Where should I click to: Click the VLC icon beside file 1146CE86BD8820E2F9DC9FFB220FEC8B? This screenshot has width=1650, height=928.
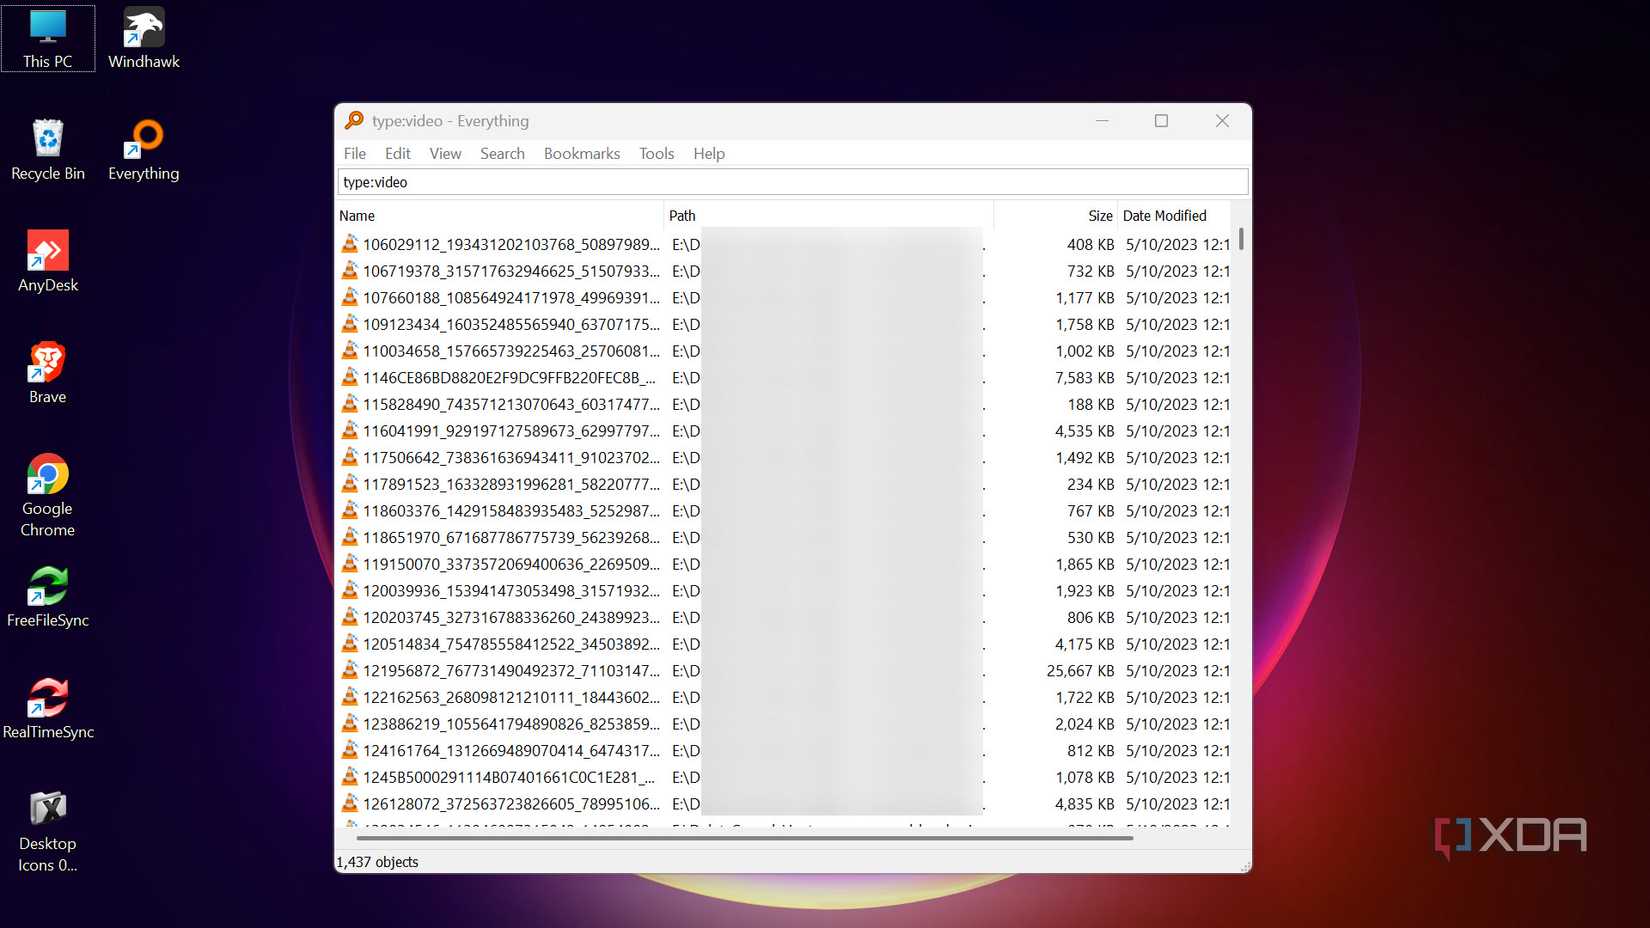[x=351, y=377]
